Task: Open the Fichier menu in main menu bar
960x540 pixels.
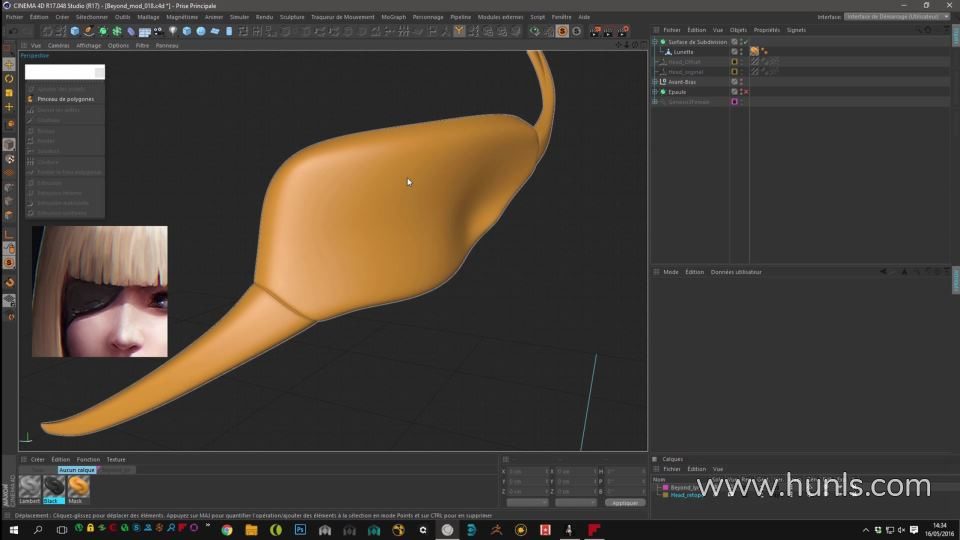Action: [14, 17]
